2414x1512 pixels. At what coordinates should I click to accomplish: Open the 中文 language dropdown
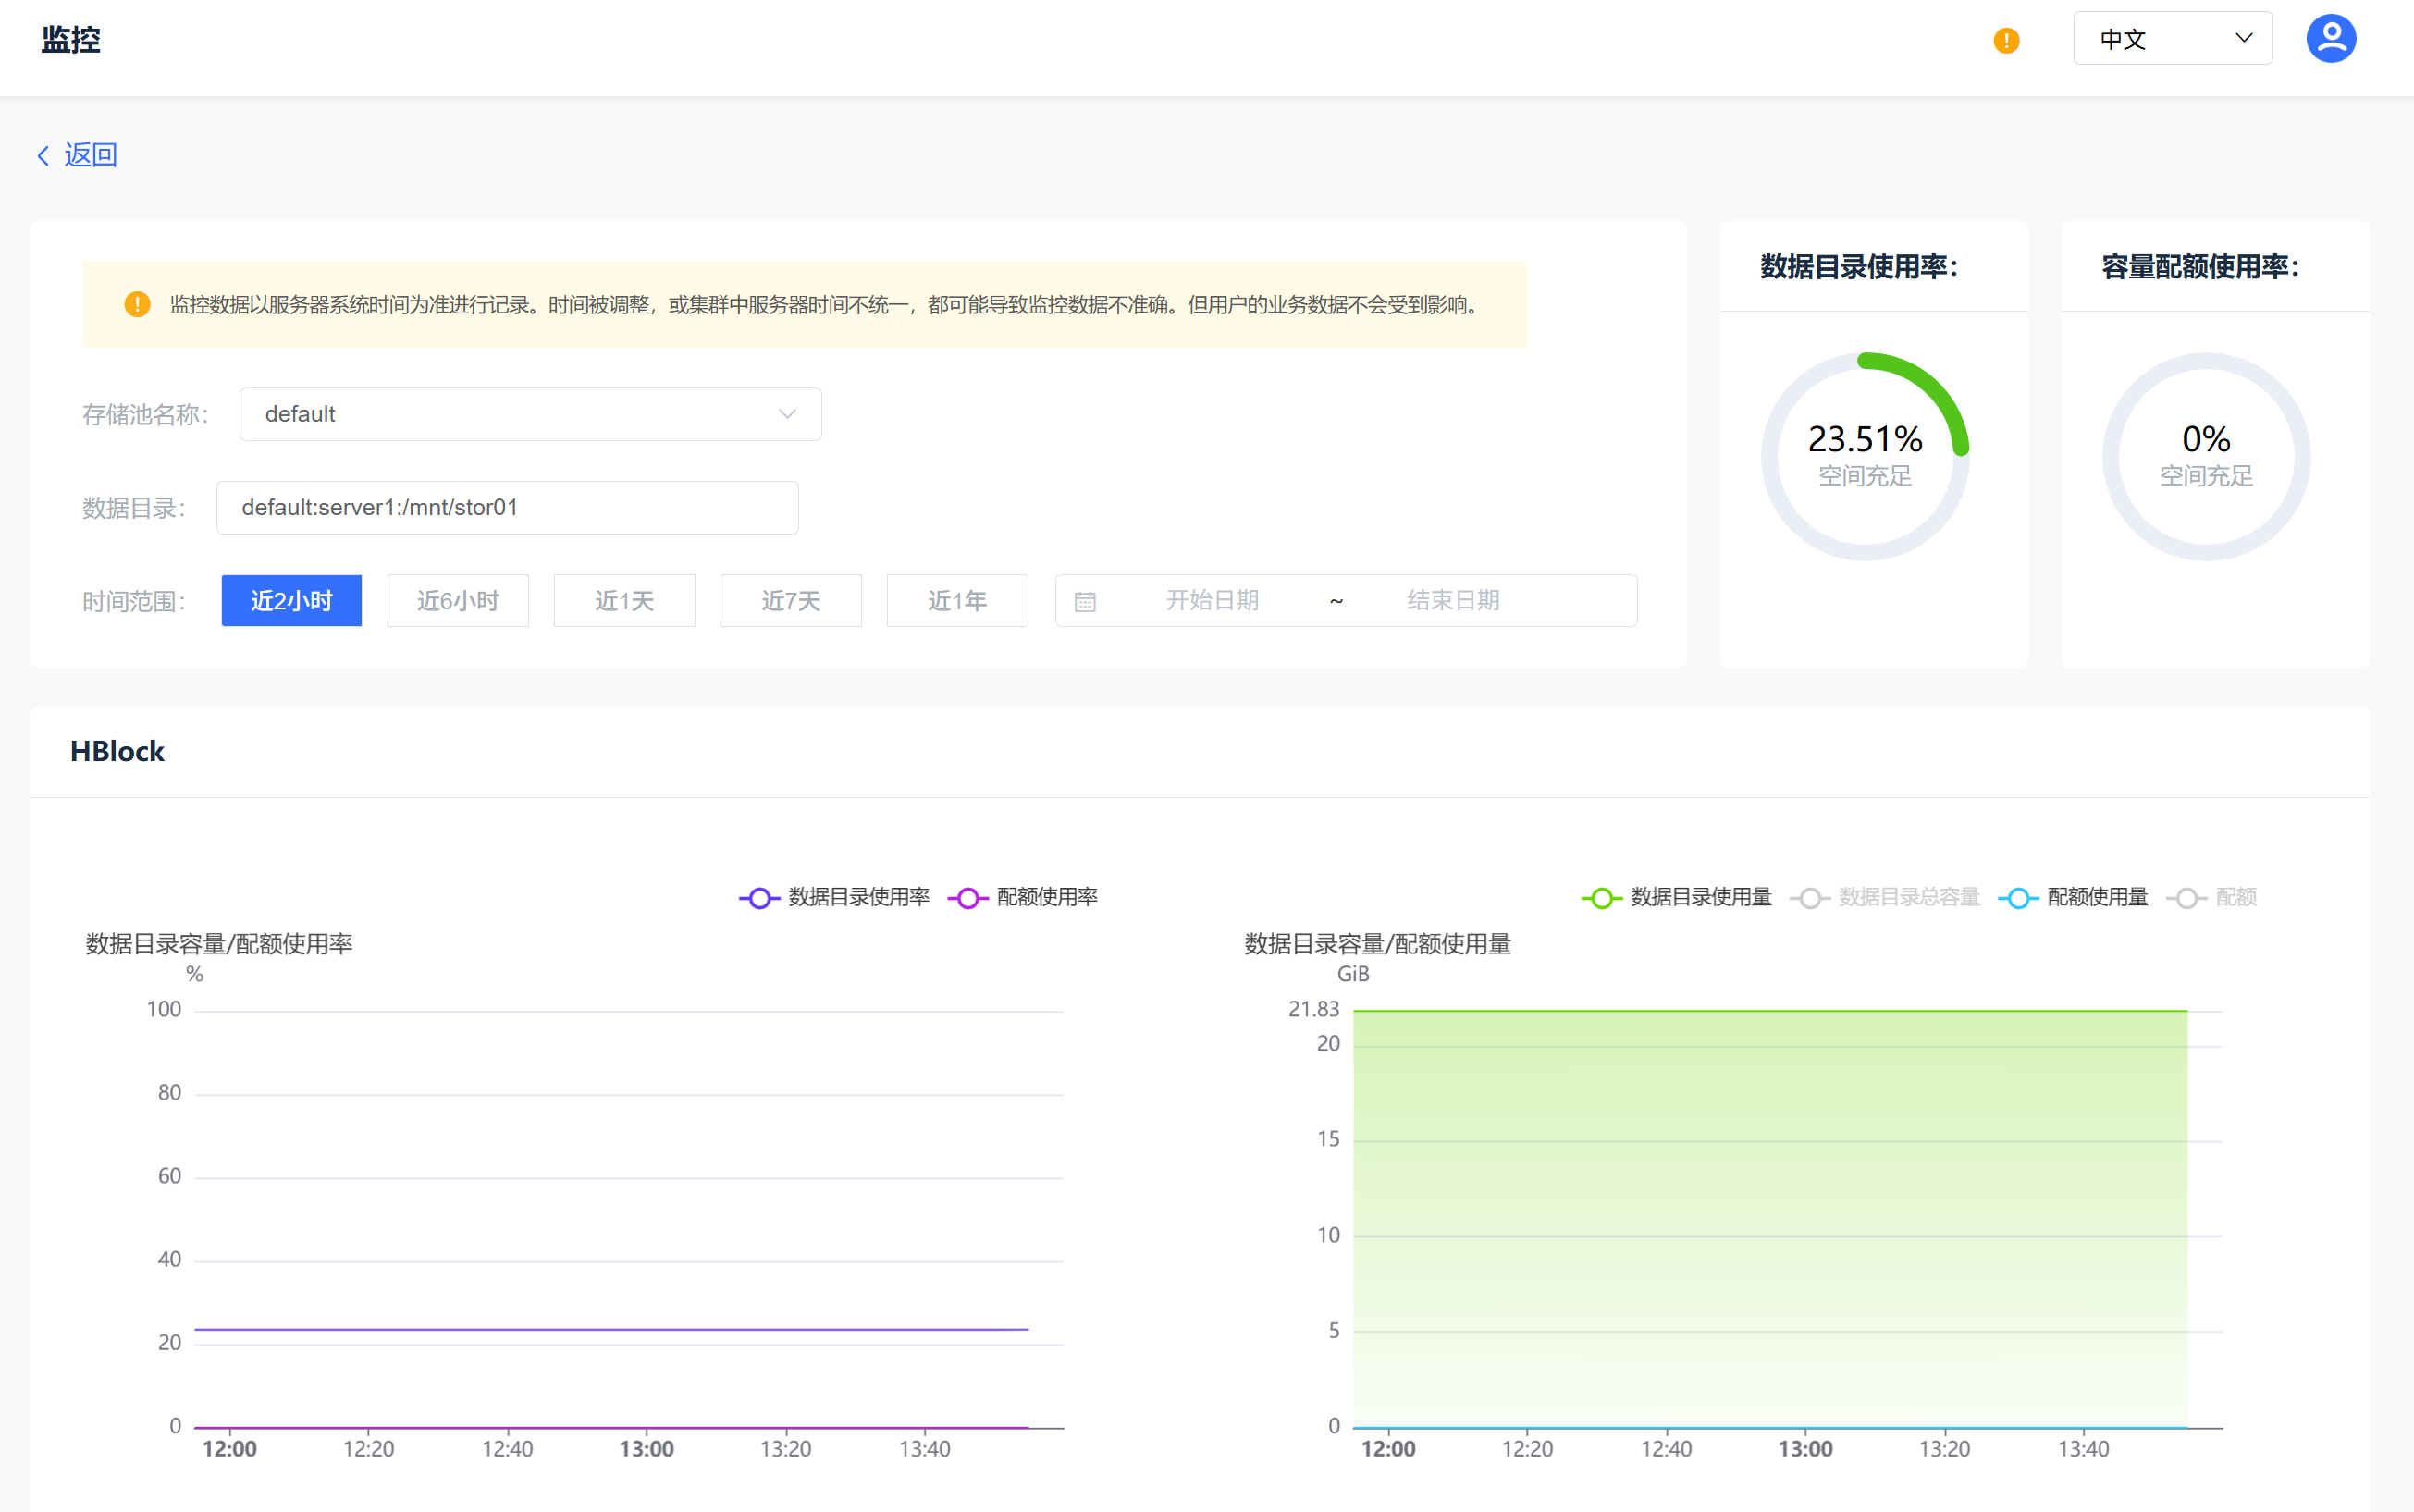(x=2172, y=39)
